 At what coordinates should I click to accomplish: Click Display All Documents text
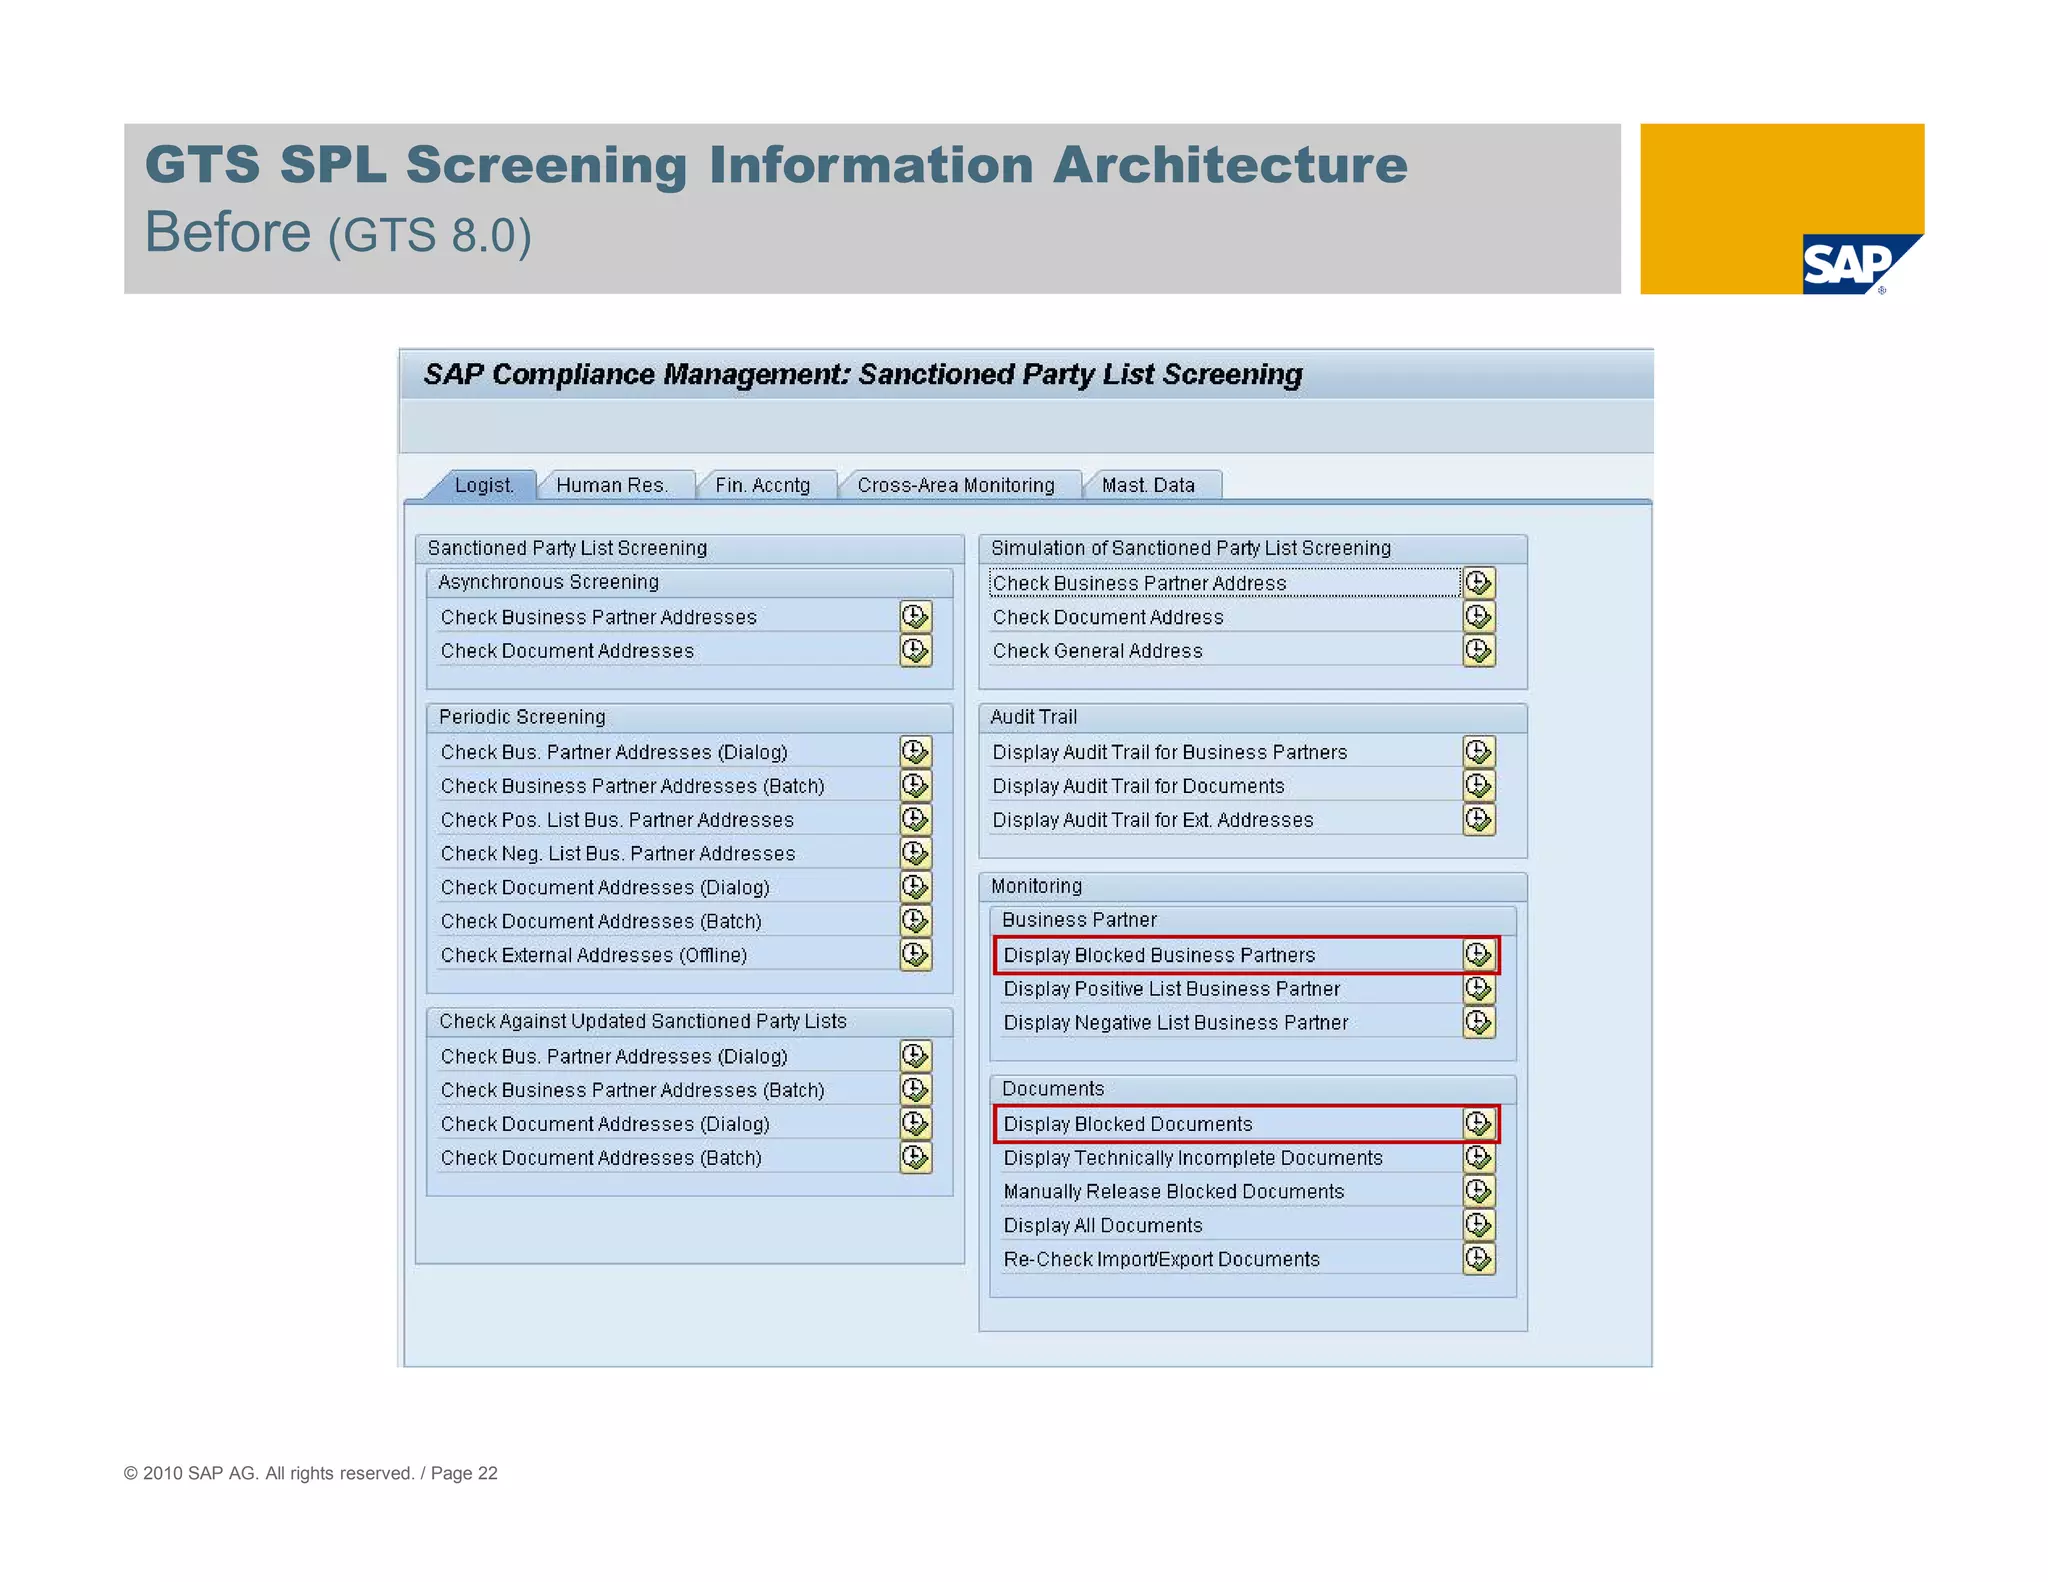(x=1103, y=1226)
